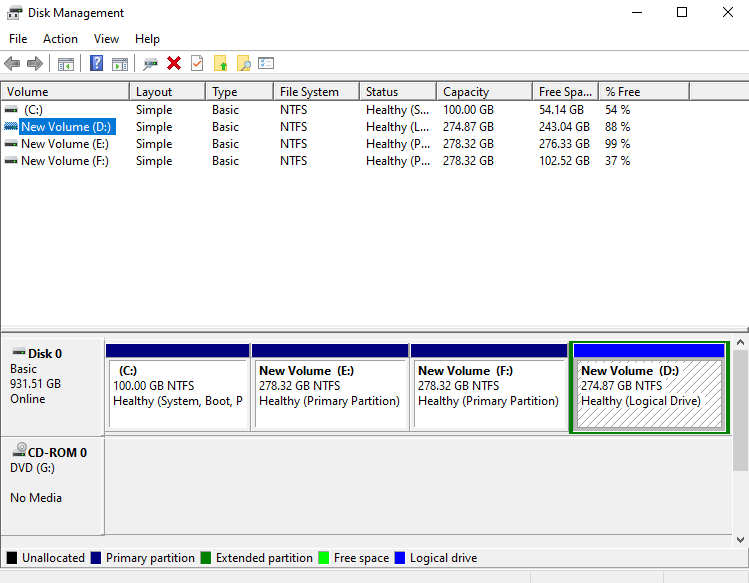Image resolution: width=749 pixels, height=583 pixels.
Task: Click the scroll down arrow of disk pane
Action: pos(740,540)
